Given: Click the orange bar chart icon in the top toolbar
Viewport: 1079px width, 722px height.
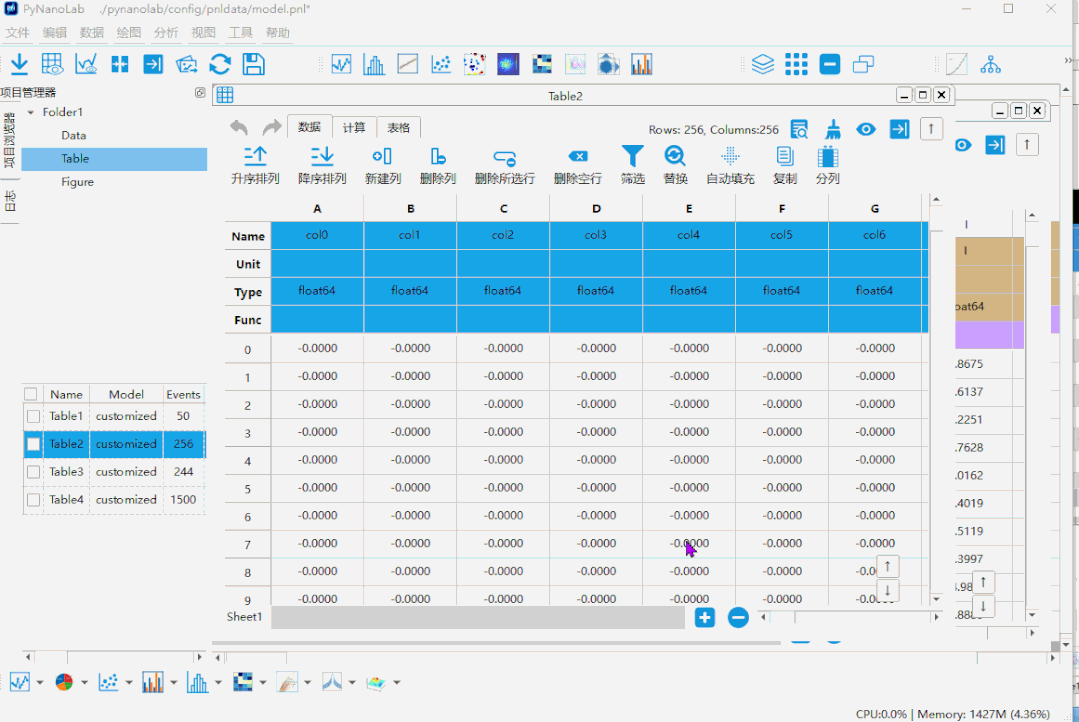Looking at the screenshot, I should (641, 64).
